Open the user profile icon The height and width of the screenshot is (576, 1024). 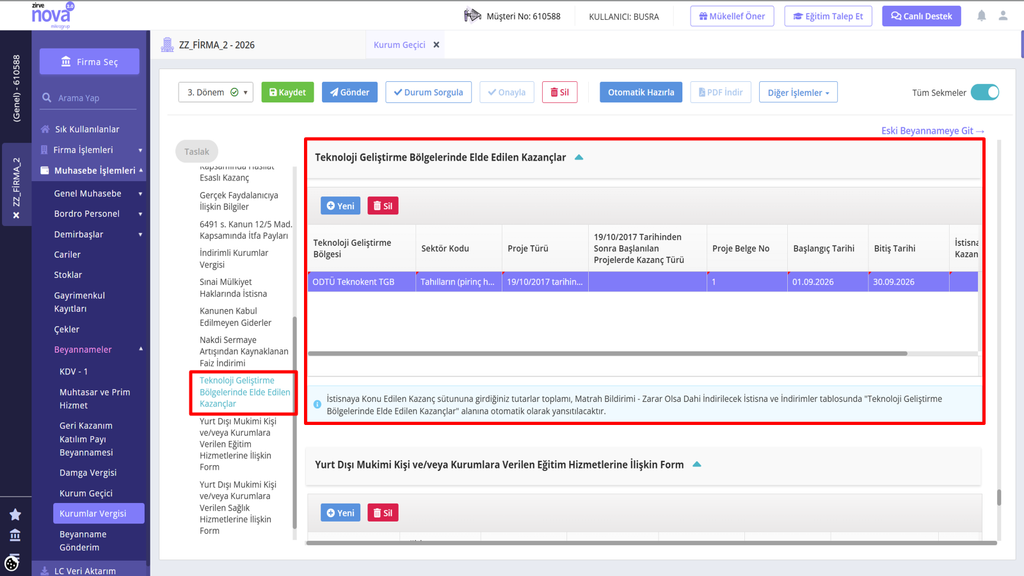(1002, 16)
